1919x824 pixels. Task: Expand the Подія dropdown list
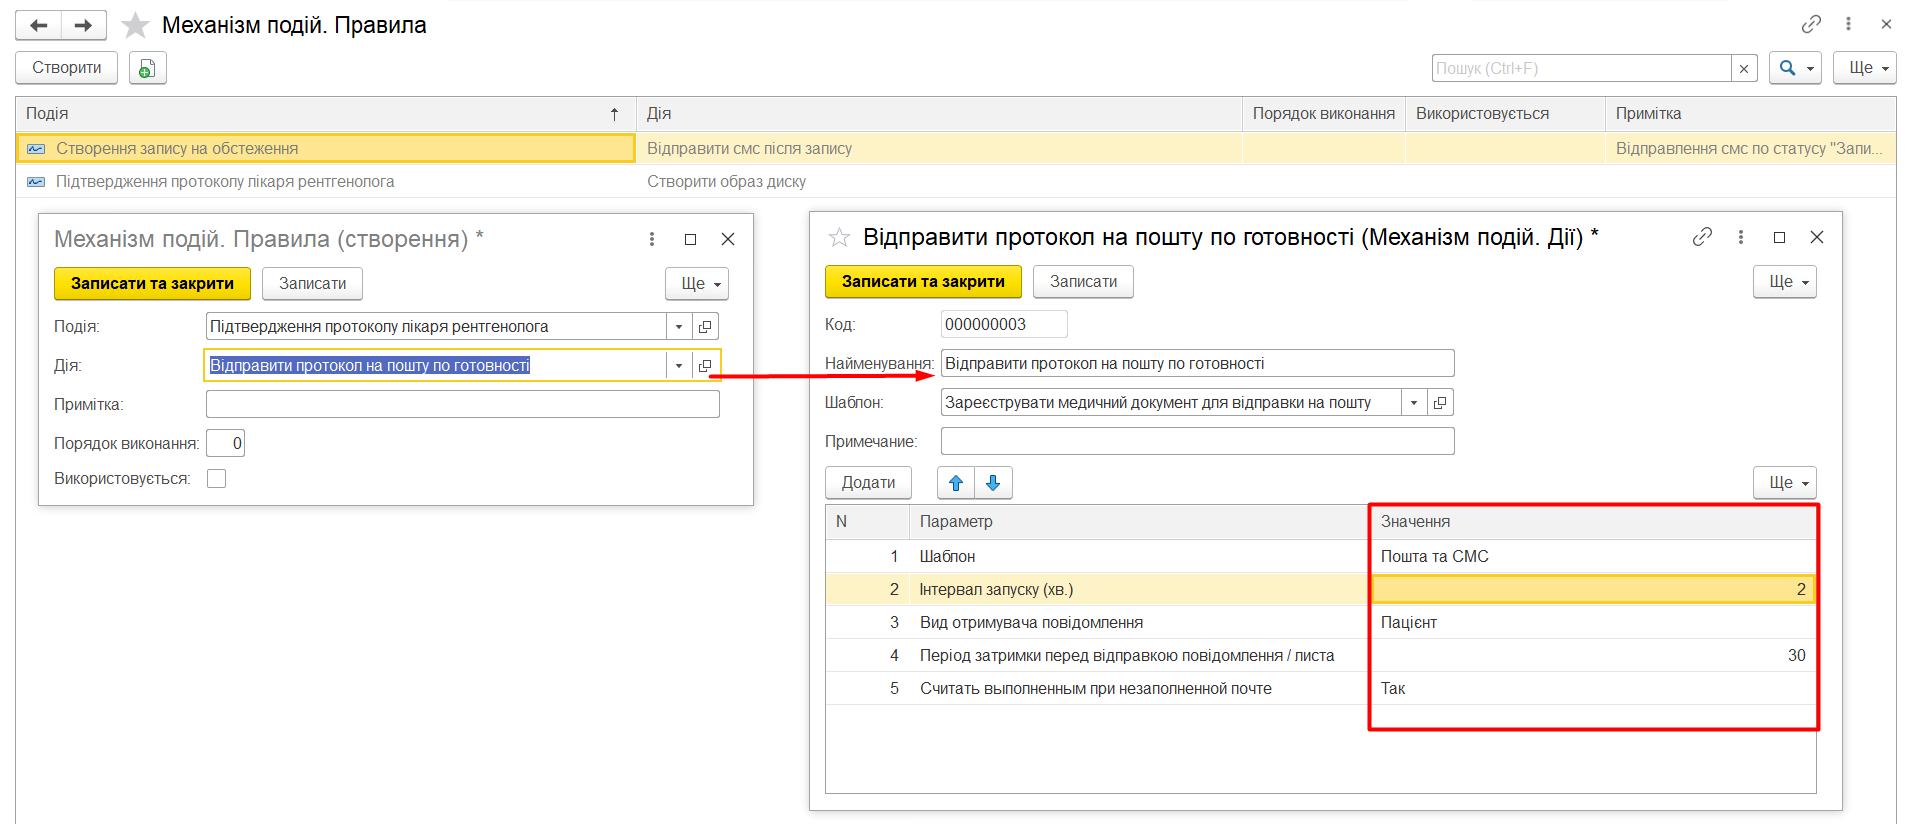coord(679,327)
